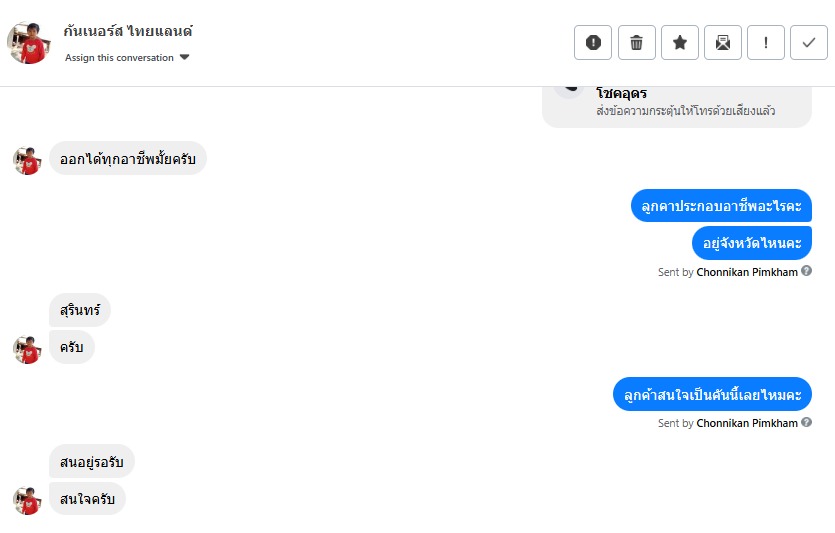
Task: Select the message bubble สนใจครับ
Action: [87, 499]
